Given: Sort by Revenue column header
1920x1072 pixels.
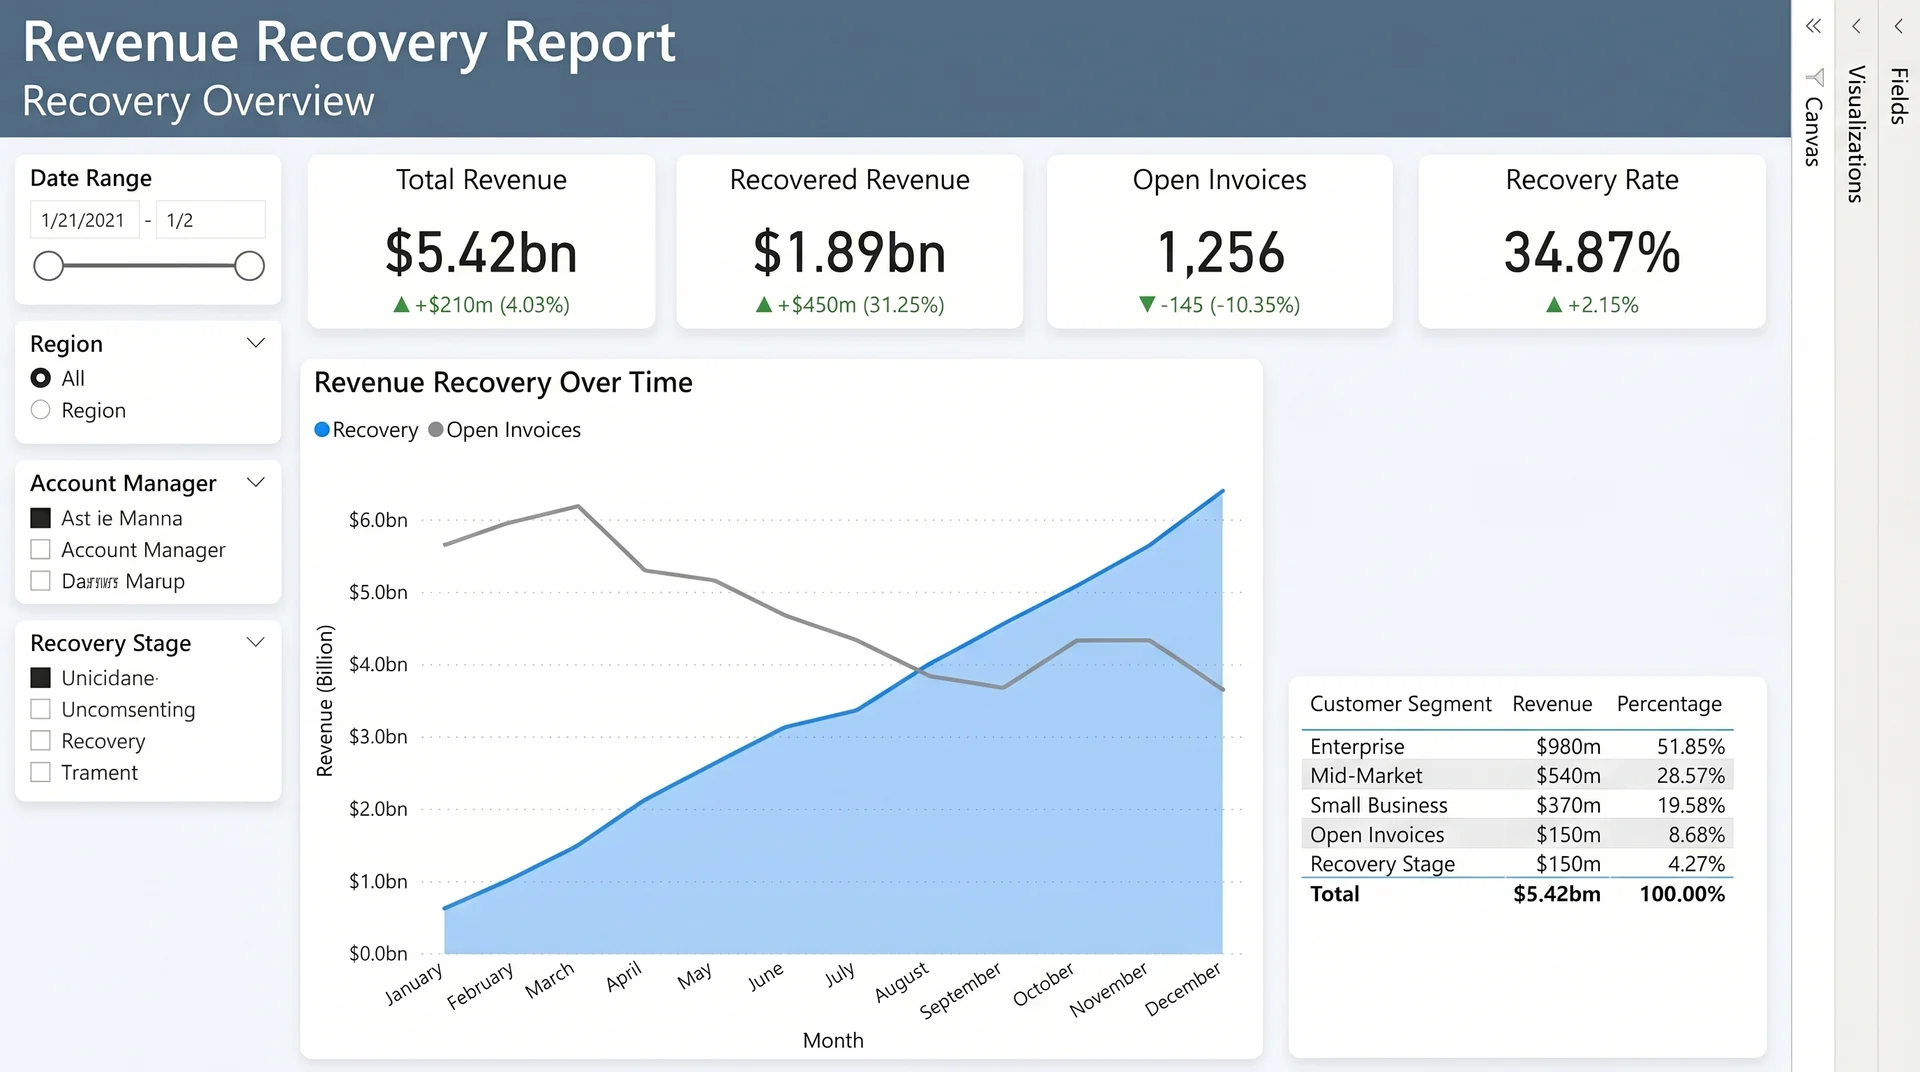Looking at the screenshot, I should [1552, 704].
